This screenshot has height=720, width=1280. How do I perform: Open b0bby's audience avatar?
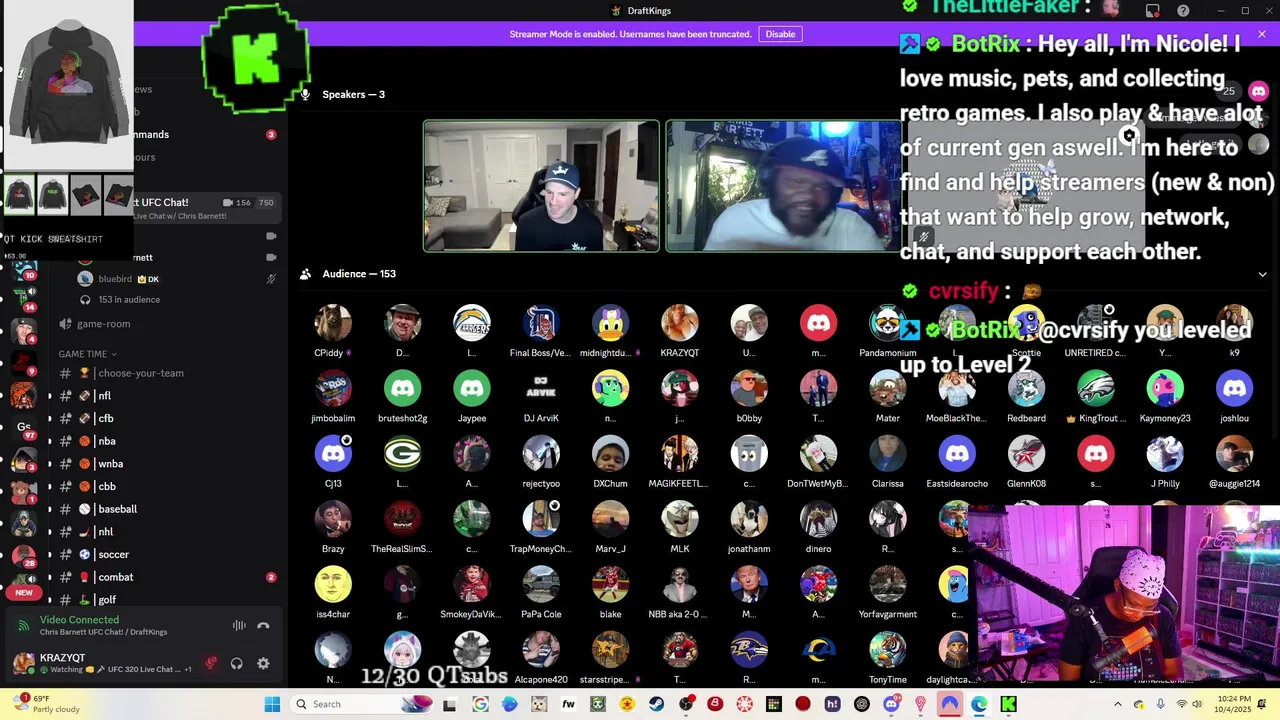(749, 388)
